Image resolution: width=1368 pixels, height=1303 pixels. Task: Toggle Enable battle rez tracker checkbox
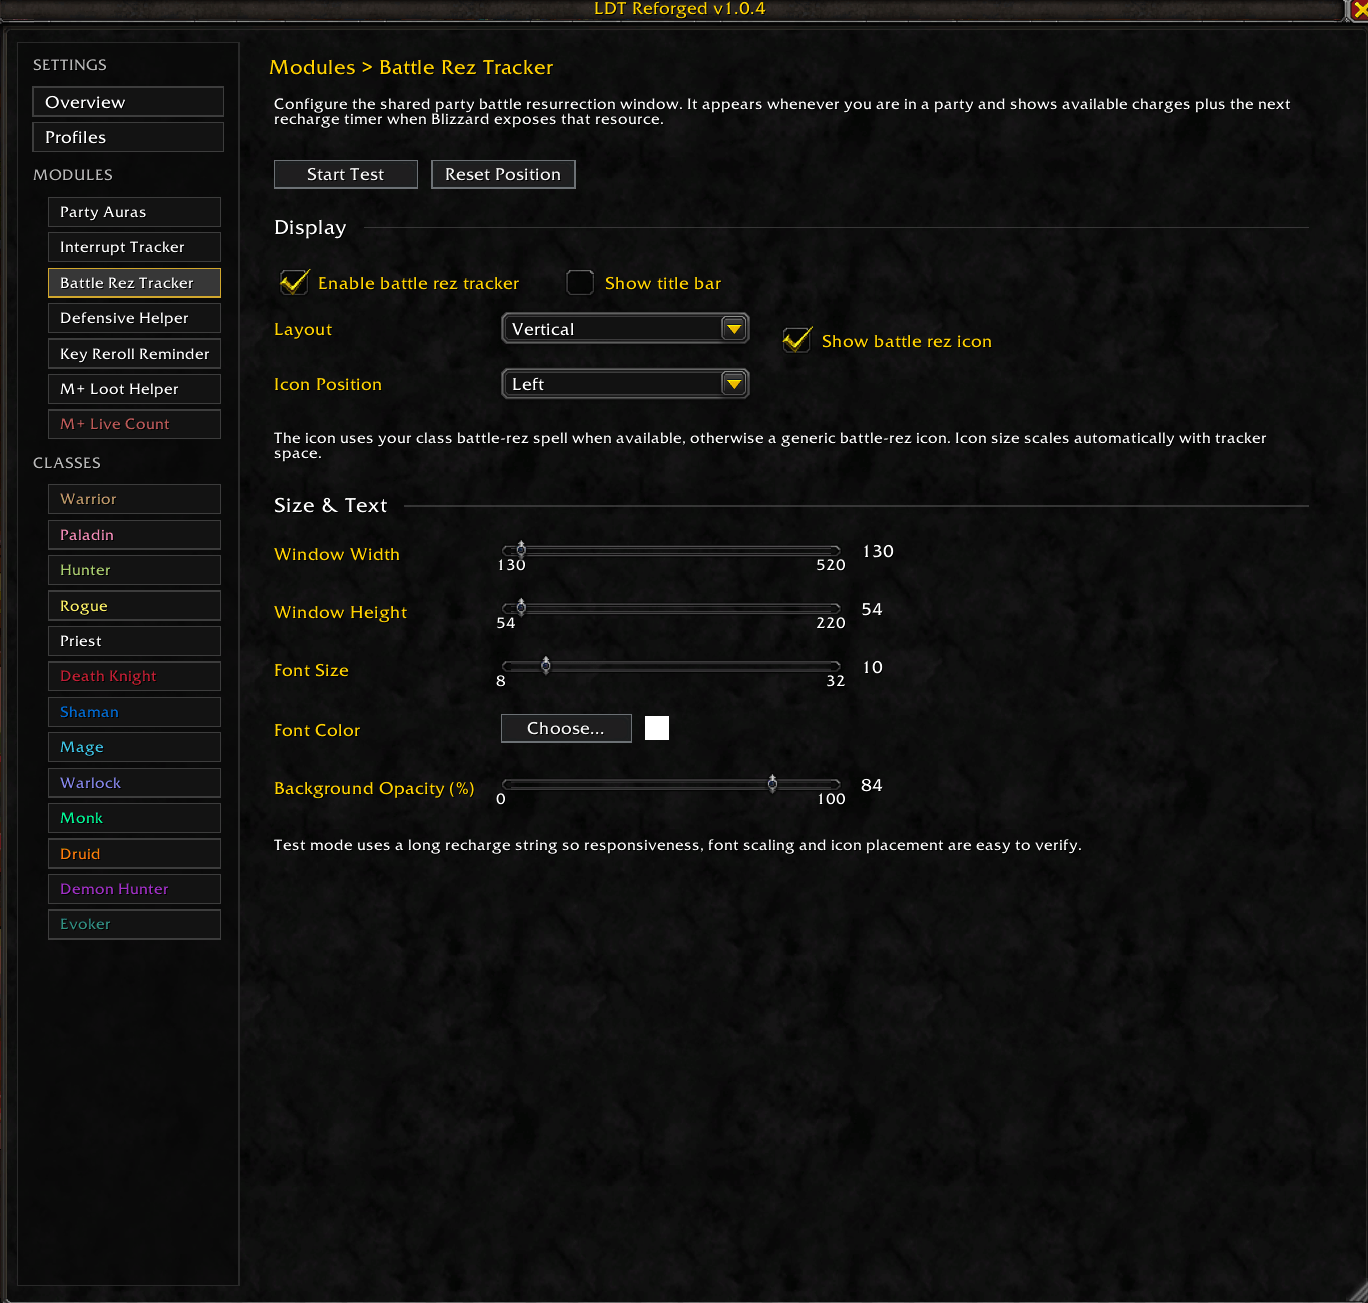(x=294, y=283)
